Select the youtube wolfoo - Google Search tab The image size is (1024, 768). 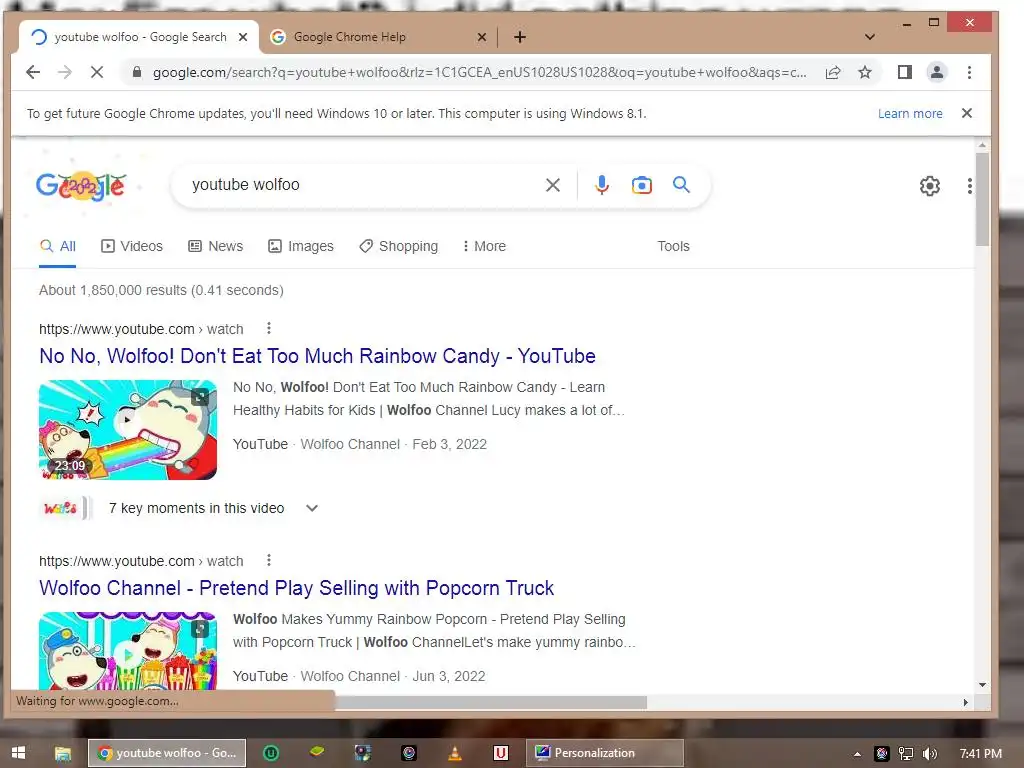pyautogui.click(x=140, y=37)
